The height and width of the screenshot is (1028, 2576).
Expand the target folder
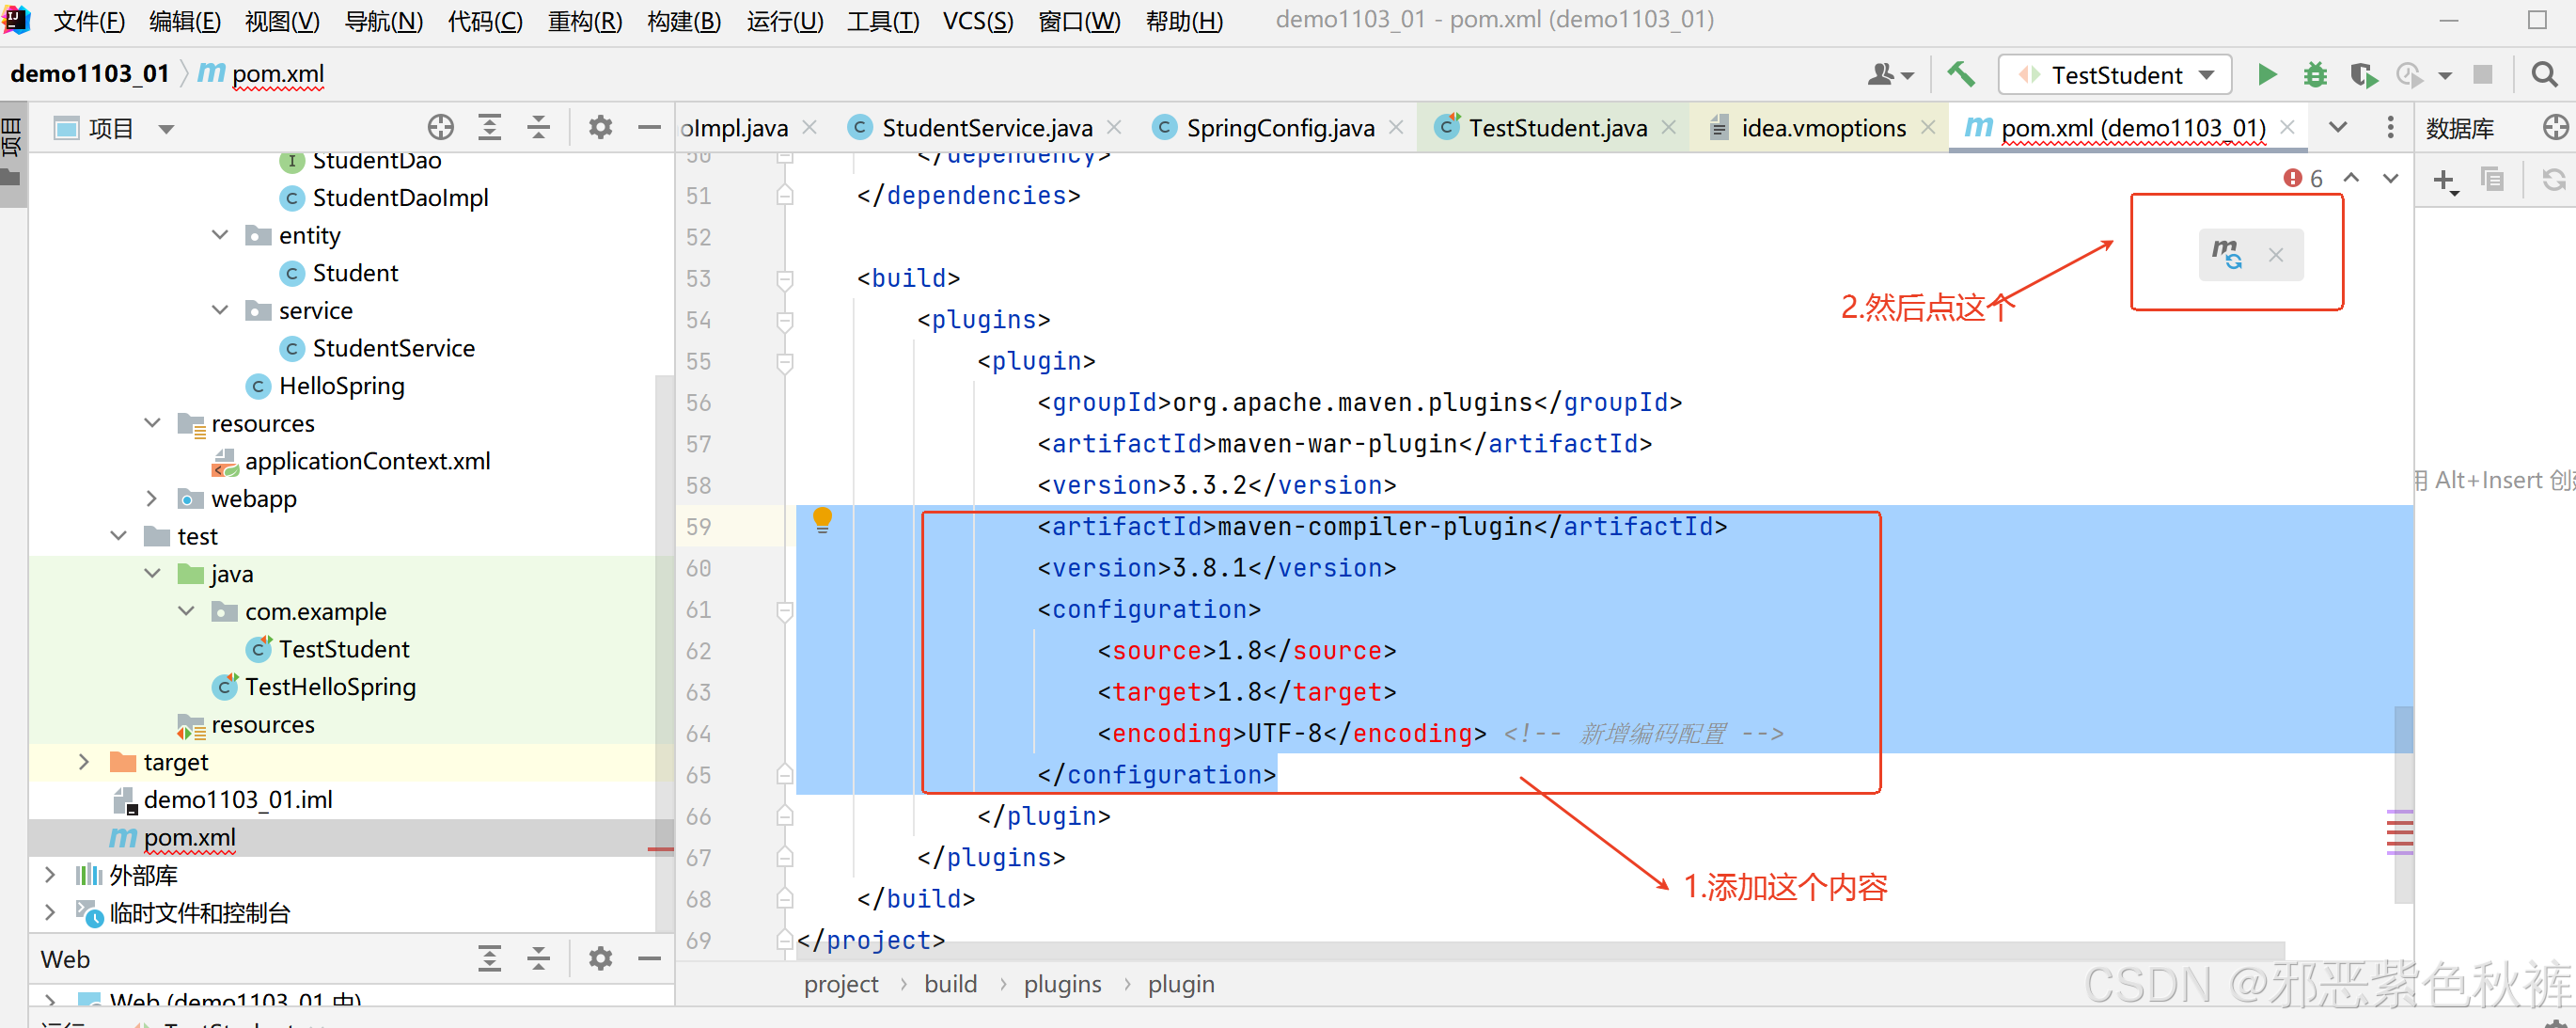(84, 762)
